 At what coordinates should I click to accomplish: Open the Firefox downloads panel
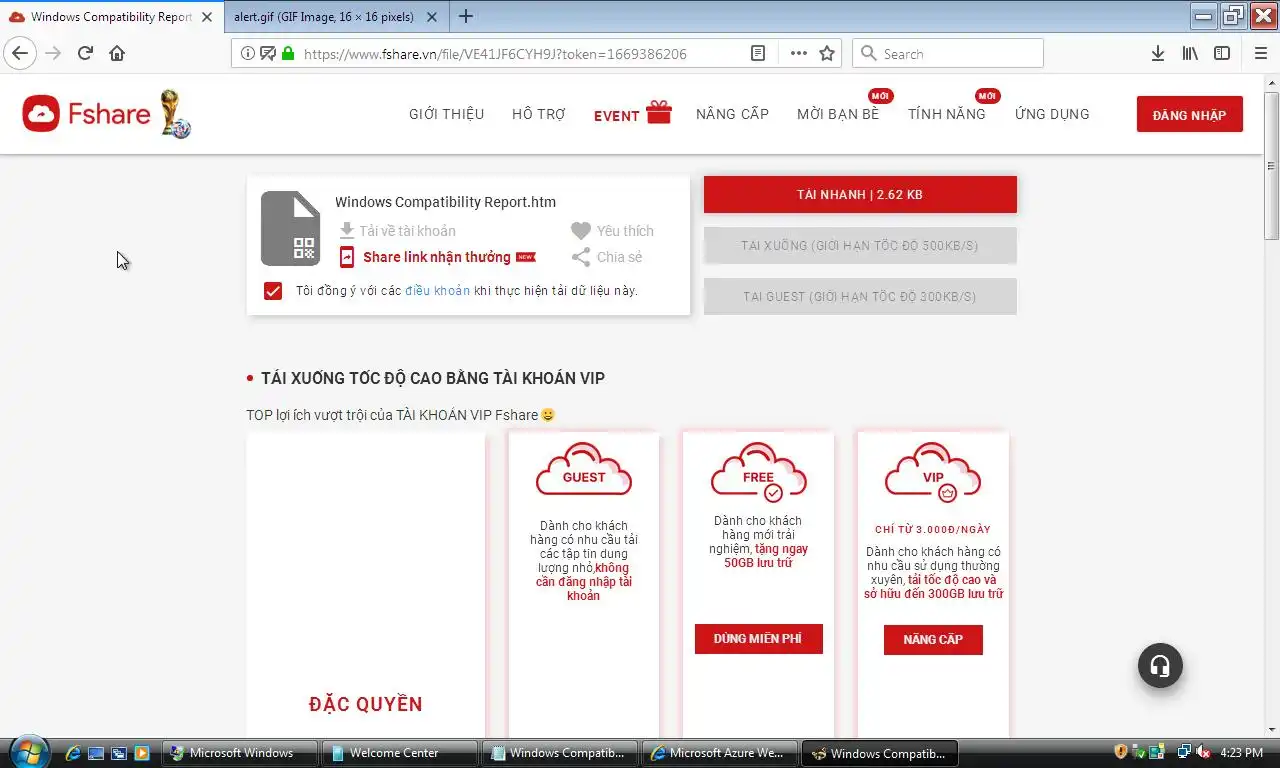point(1158,54)
